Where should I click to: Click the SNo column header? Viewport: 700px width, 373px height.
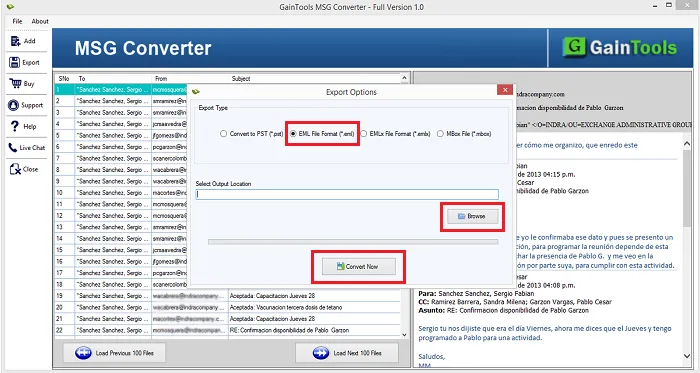click(64, 79)
